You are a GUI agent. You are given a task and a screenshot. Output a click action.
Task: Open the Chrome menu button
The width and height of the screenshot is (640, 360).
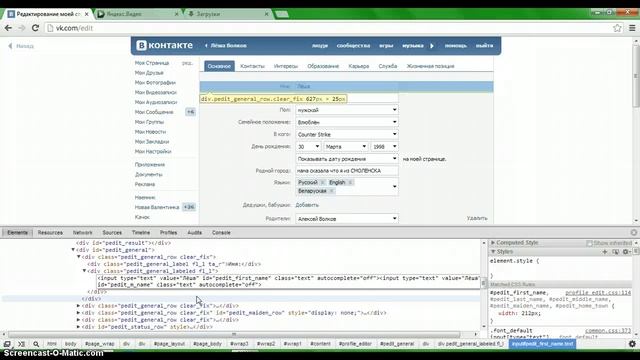click(x=632, y=28)
